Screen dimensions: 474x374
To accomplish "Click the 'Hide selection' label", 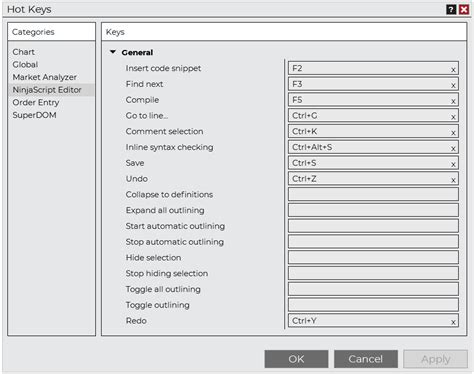I will click(153, 258).
